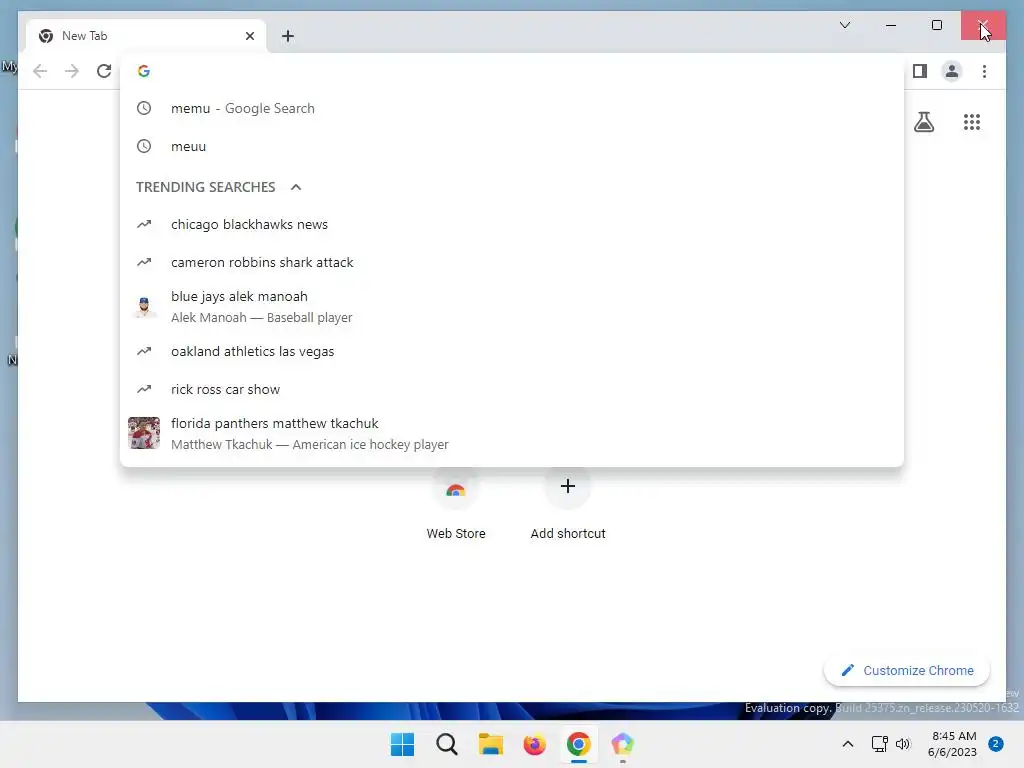
Task: Click the clock icon beside memu
Action: click(144, 108)
